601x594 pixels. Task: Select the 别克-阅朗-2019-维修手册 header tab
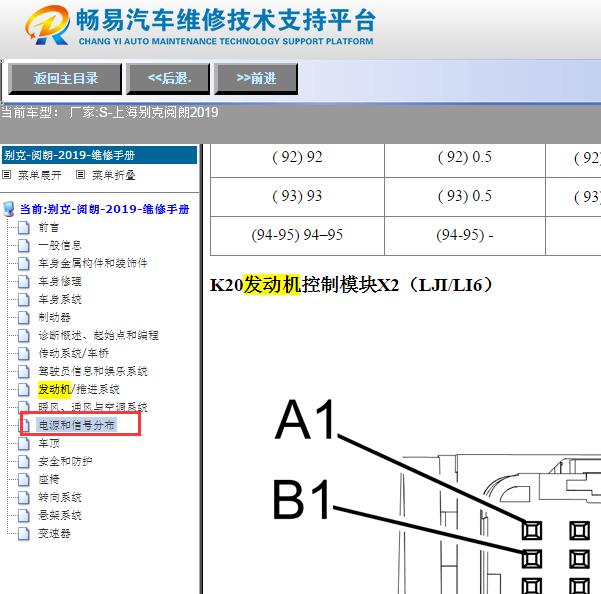[x=99, y=155]
